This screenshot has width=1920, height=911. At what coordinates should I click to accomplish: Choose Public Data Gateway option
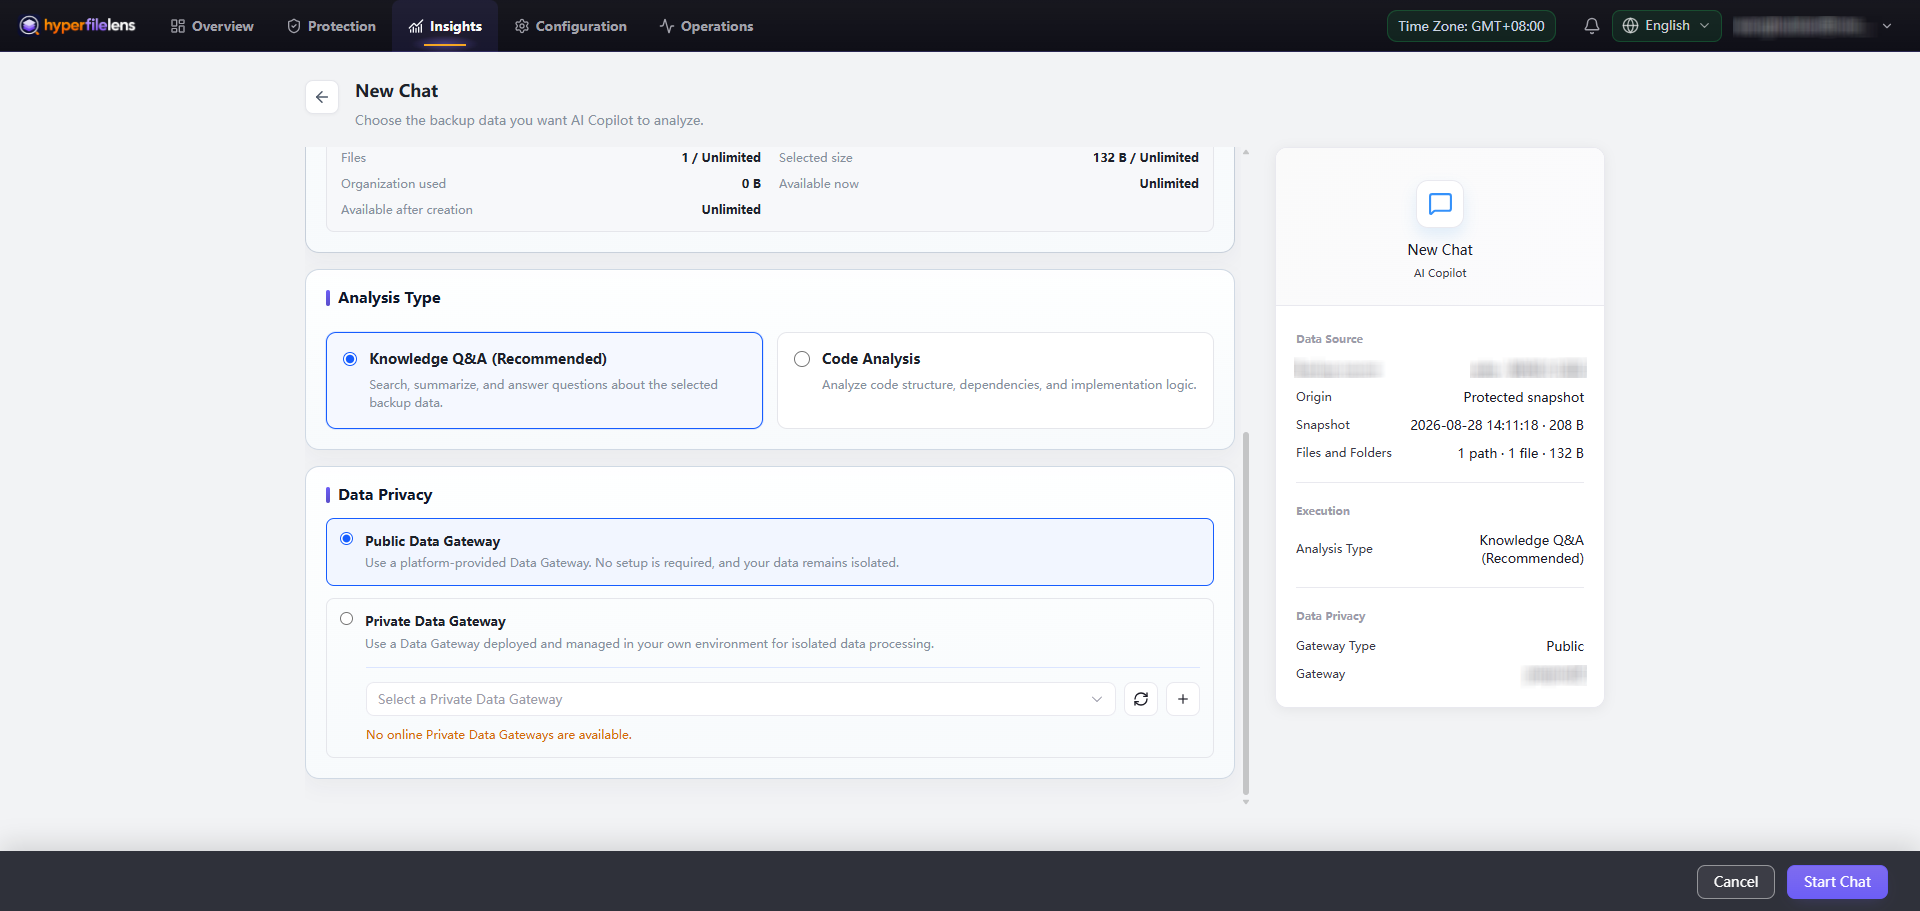[x=769, y=552]
